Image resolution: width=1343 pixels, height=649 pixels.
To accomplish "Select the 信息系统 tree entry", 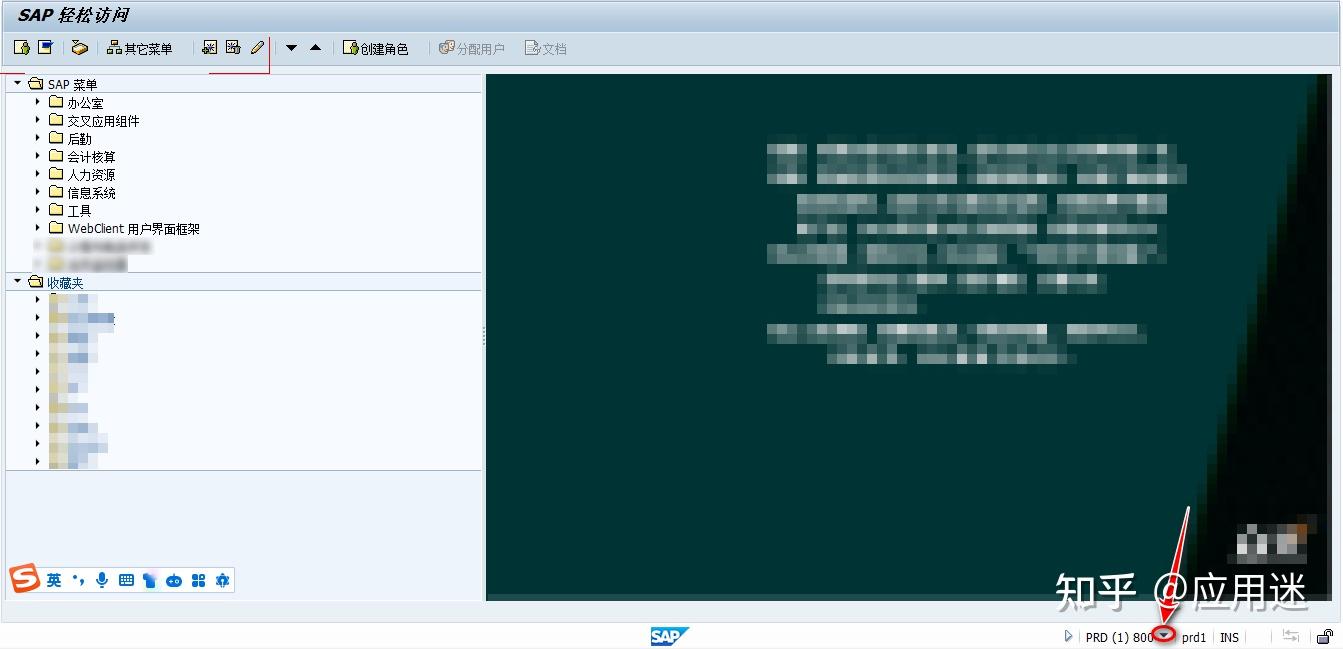I will [91, 193].
